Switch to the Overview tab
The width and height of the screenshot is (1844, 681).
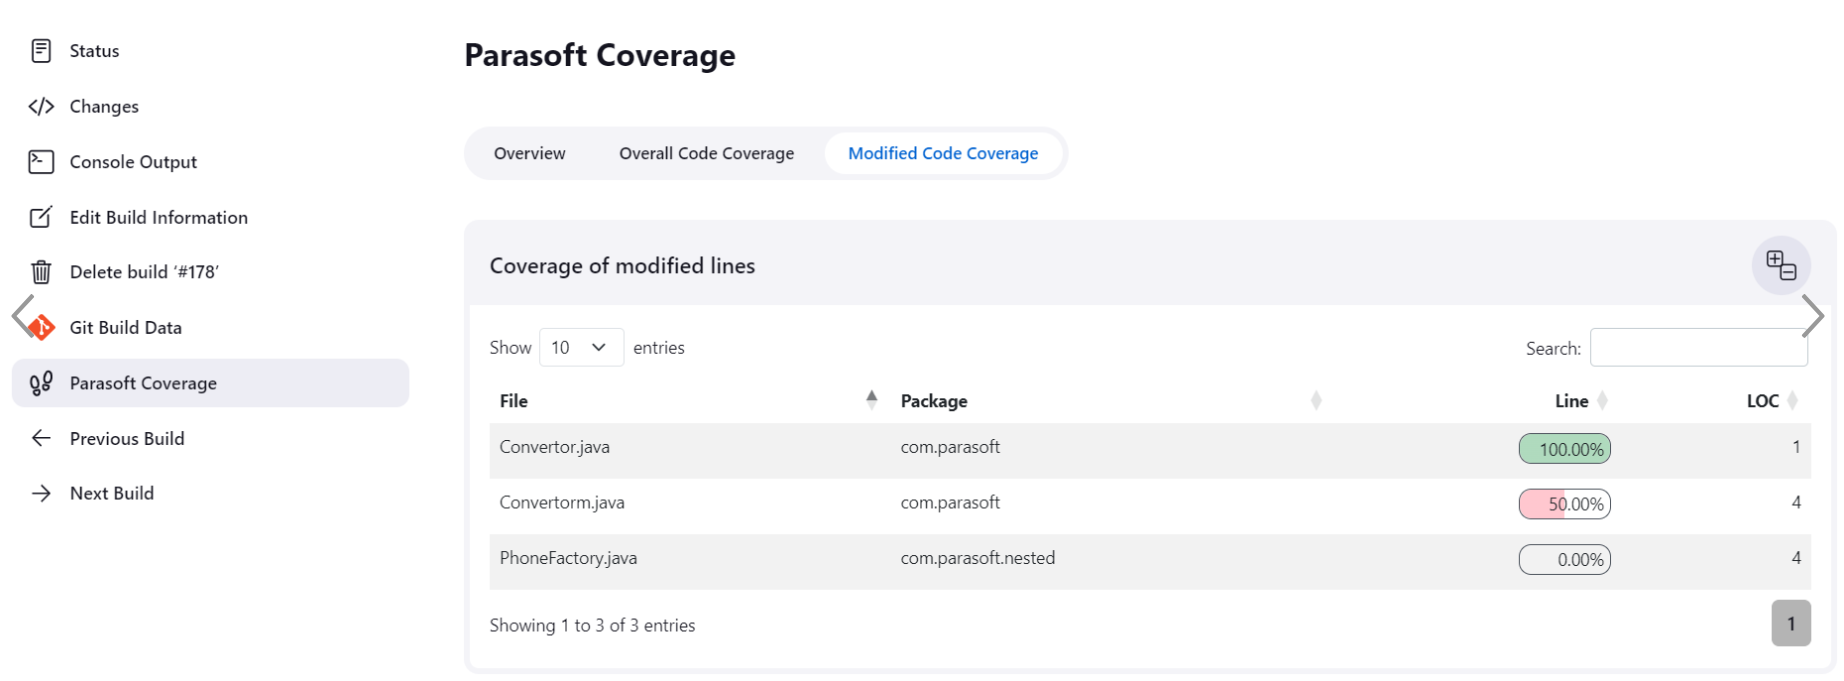click(x=530, y=153)
